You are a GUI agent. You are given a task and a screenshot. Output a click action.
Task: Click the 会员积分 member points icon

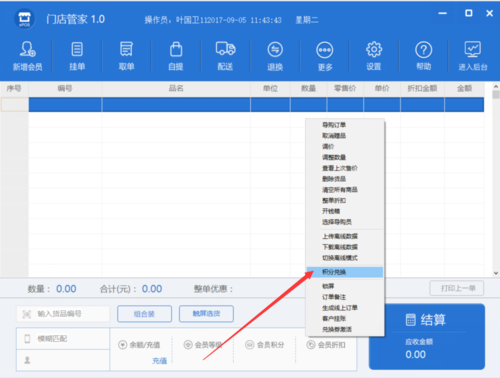click(250, 344)
